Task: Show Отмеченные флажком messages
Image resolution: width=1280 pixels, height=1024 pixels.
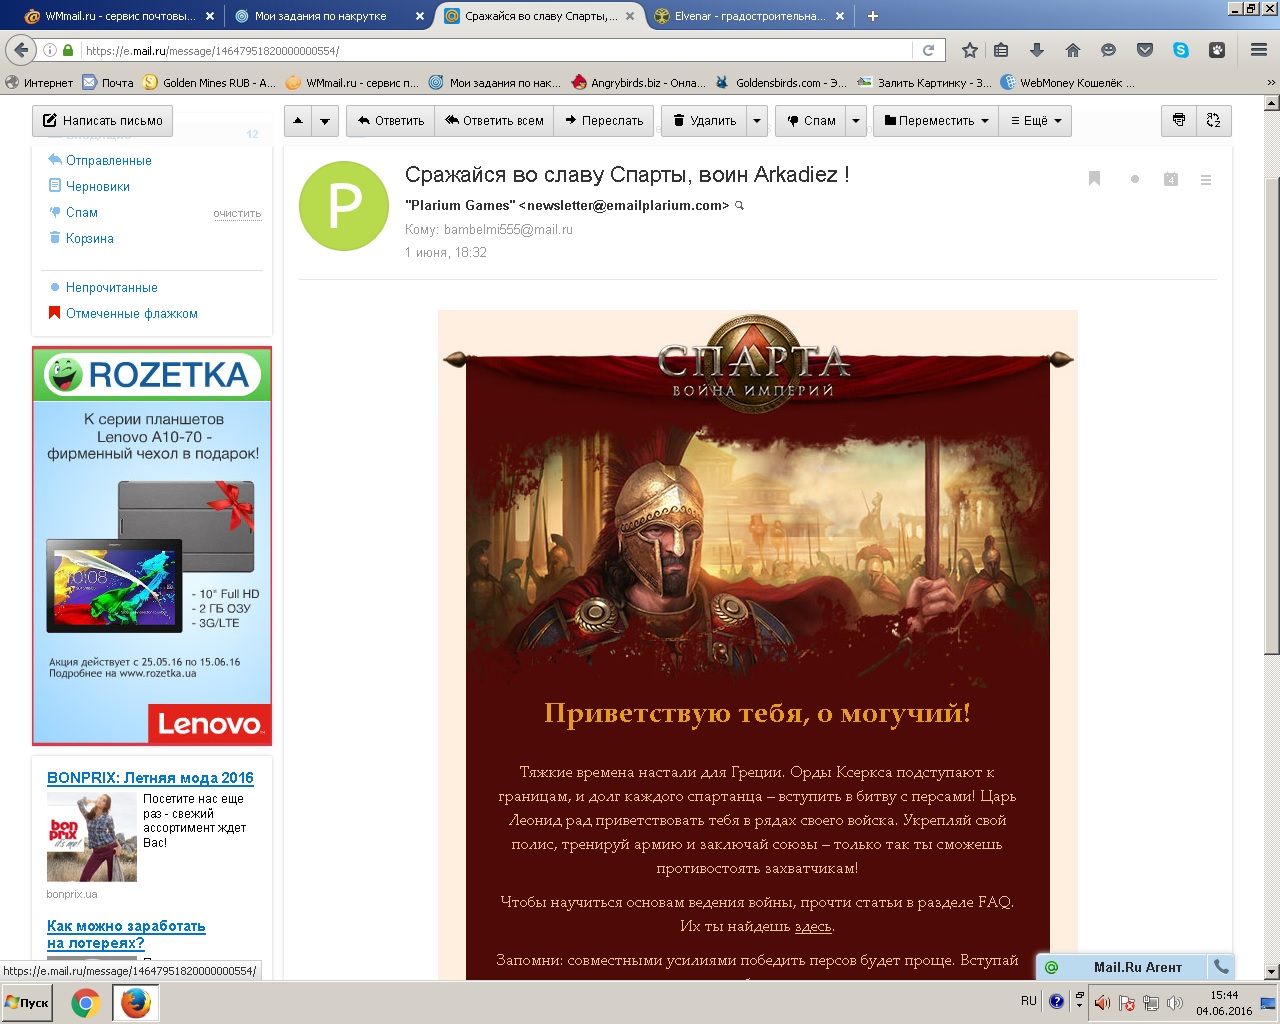Action: (x=131, y=313)
